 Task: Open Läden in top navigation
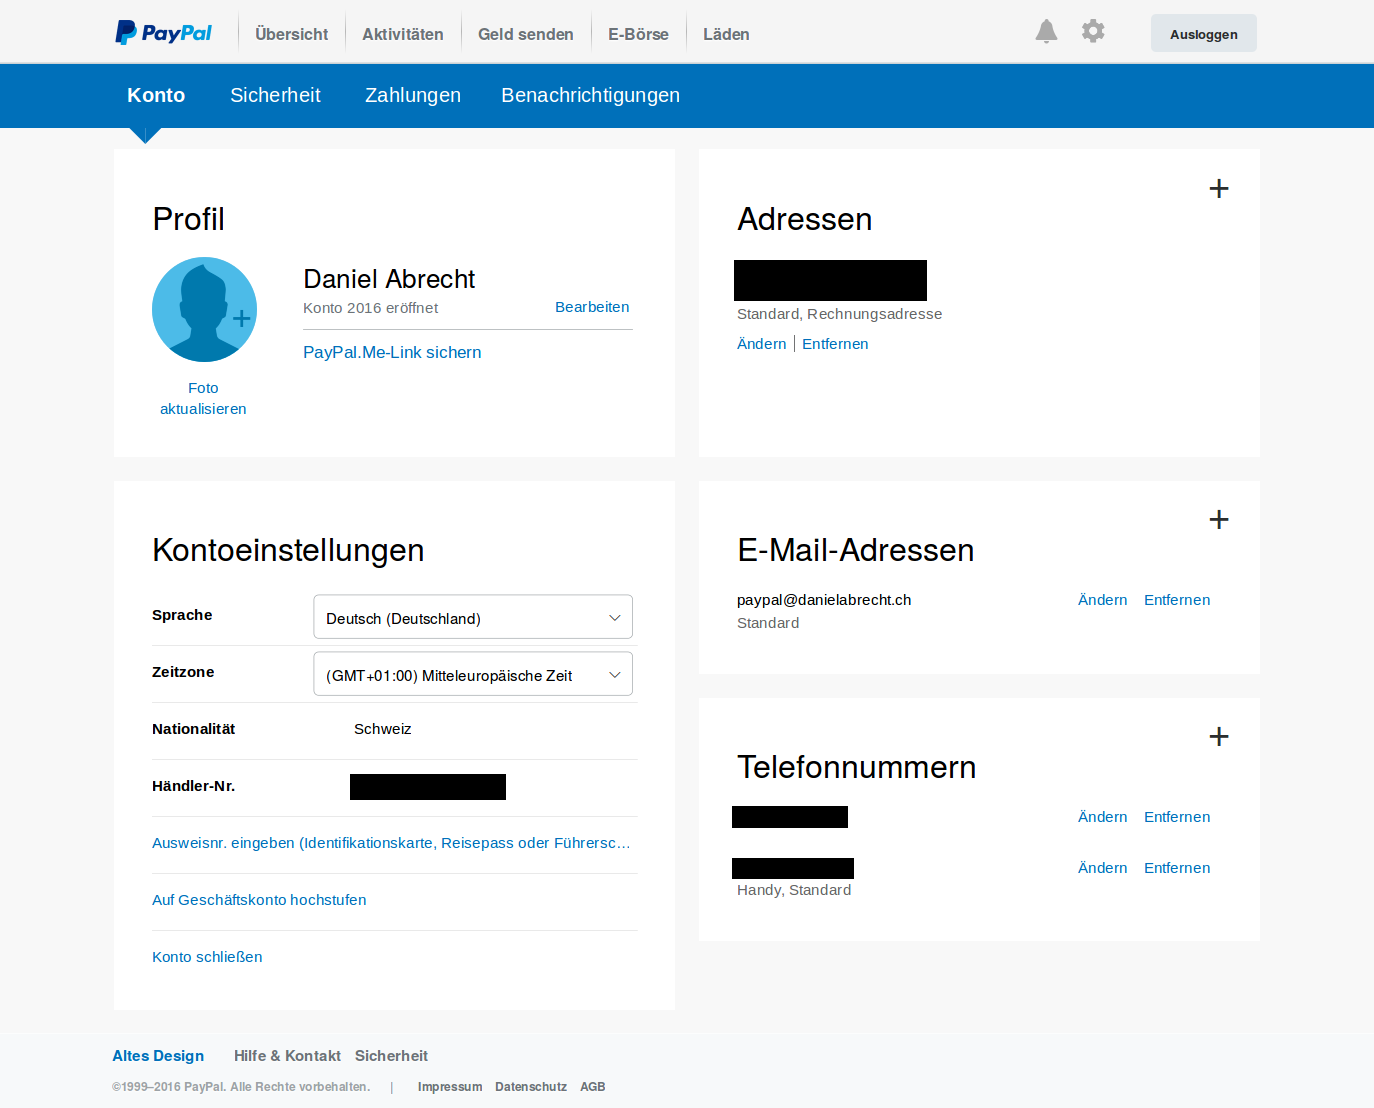[x=726, y=34]
